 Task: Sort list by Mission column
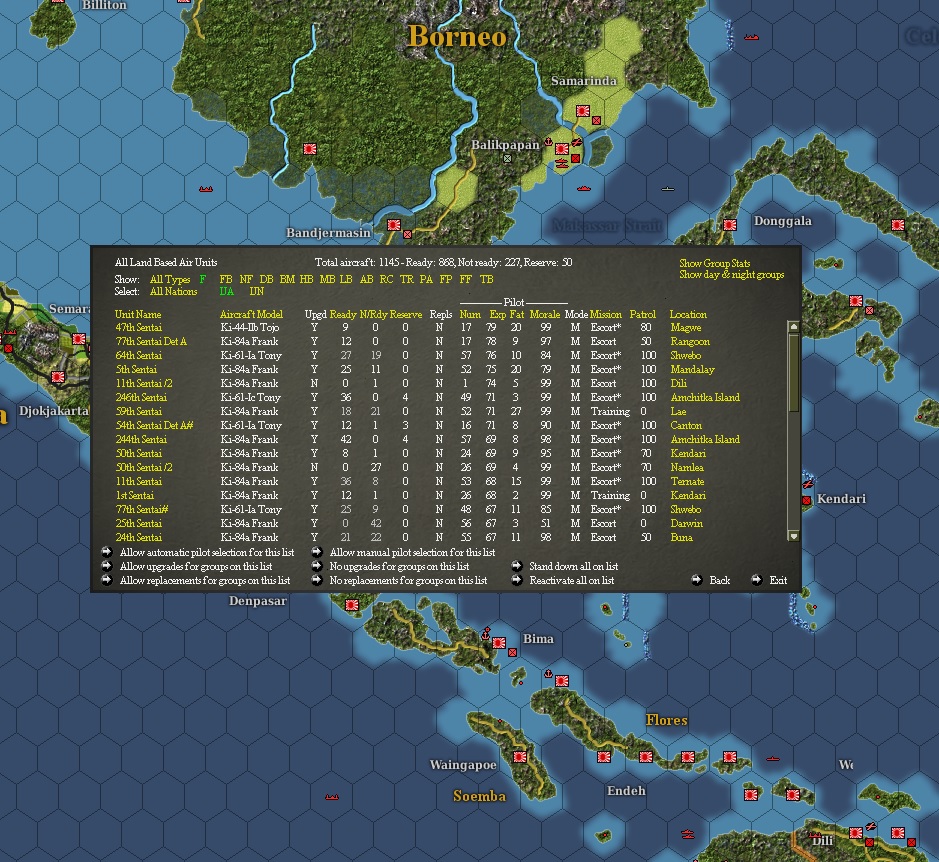[605, 314]
